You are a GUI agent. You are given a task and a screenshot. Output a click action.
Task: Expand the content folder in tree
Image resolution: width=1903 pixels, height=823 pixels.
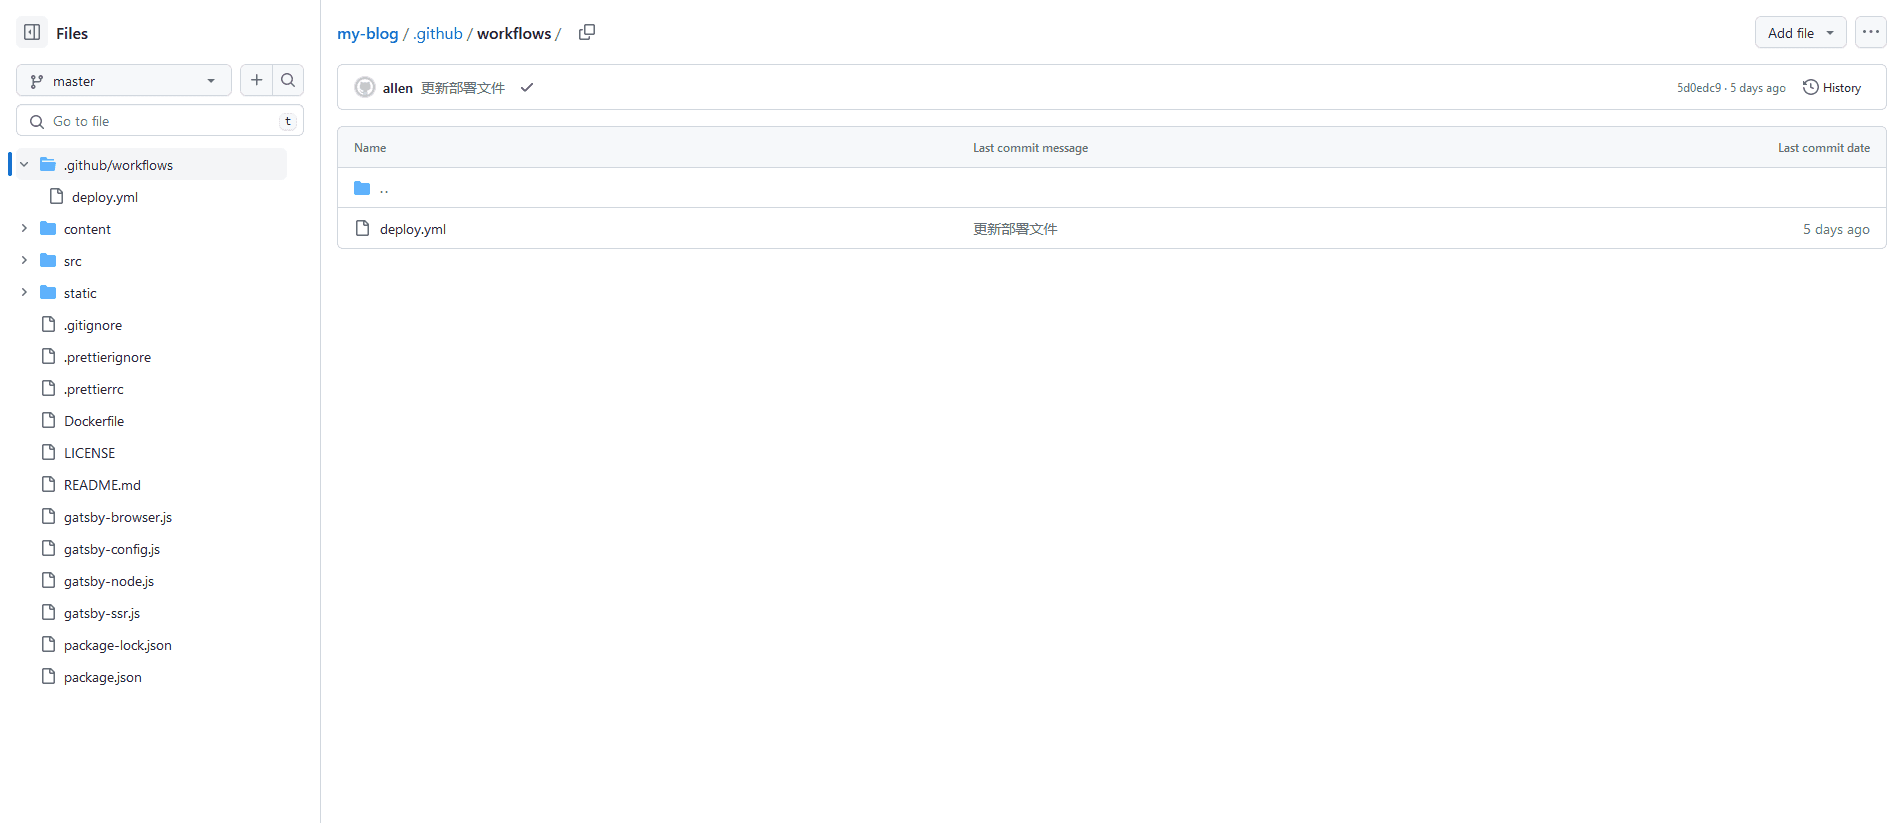click(24, 229)
